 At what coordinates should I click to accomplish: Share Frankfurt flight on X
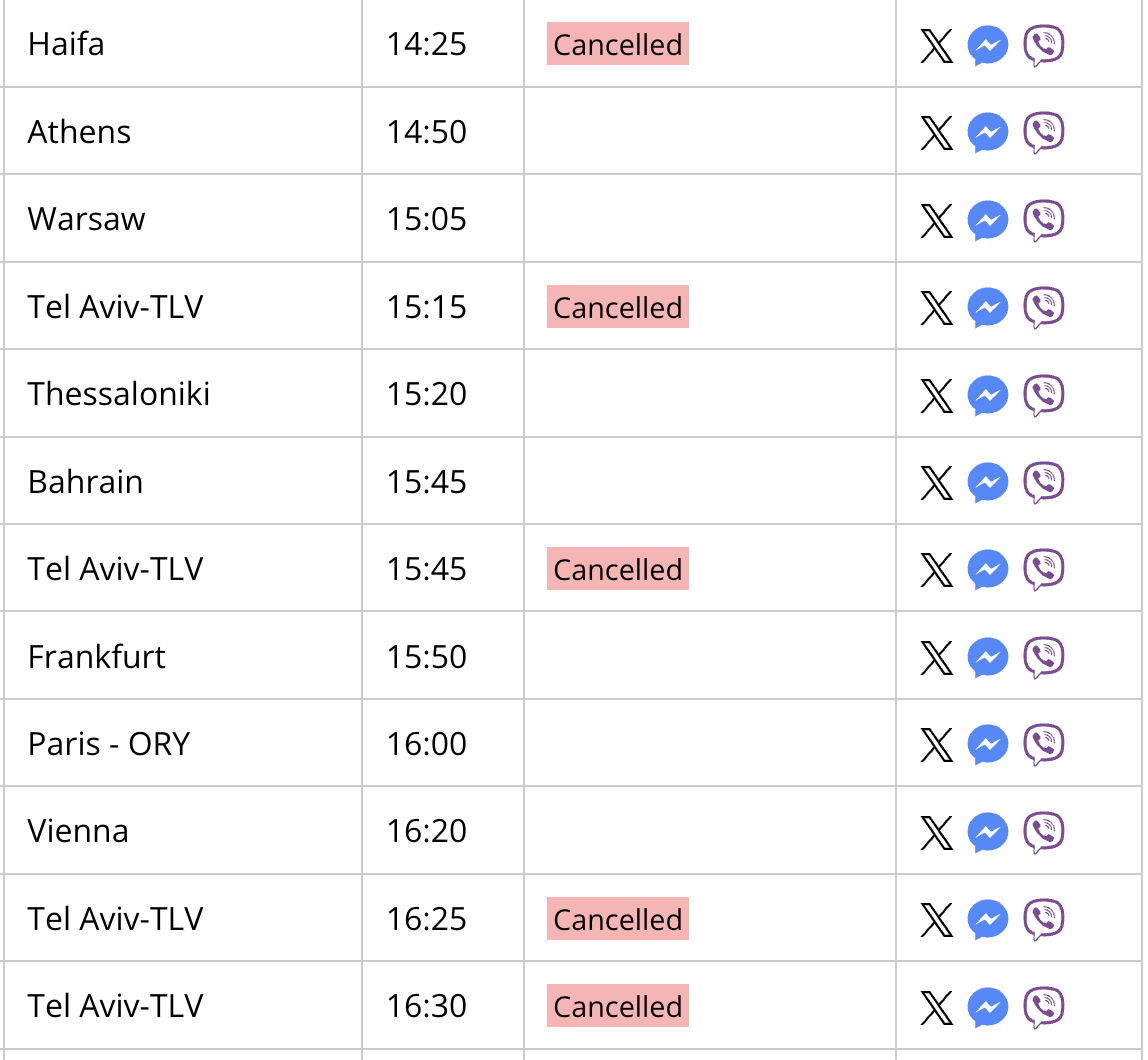coord(936,658)
